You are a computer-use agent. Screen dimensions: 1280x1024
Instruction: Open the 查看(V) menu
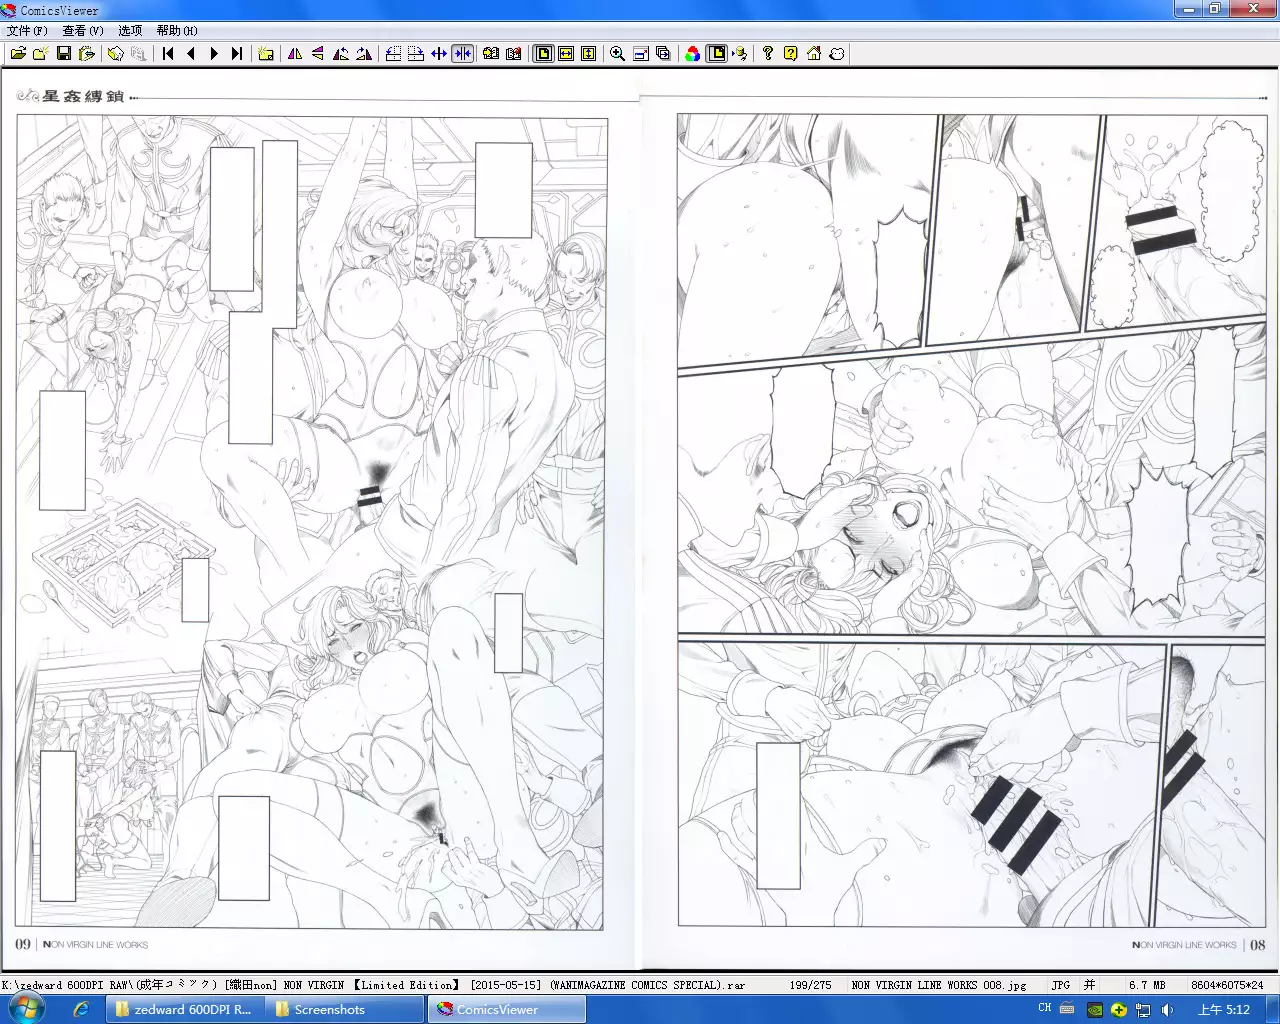pyautogui.click(x=83, y=31)
